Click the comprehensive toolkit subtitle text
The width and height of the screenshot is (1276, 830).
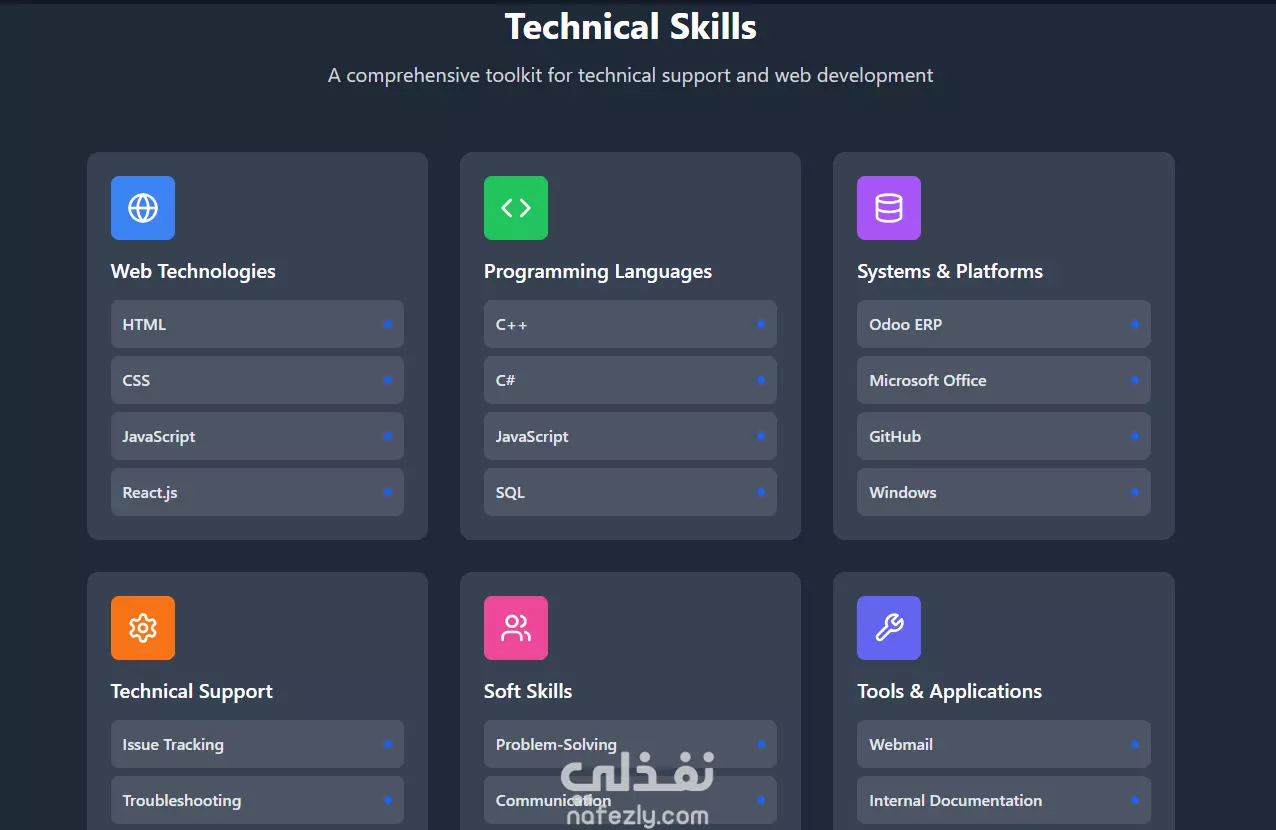click(x=631, y=75)
